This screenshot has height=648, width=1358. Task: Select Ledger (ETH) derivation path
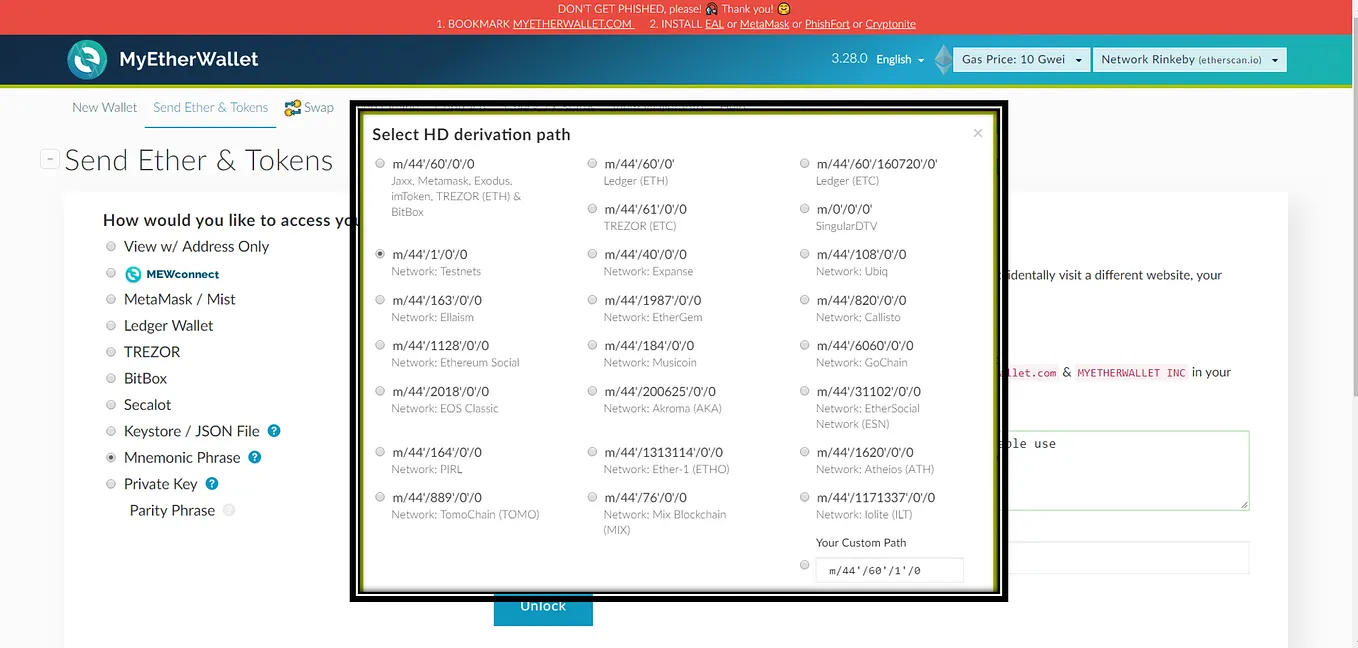point(592,163)
